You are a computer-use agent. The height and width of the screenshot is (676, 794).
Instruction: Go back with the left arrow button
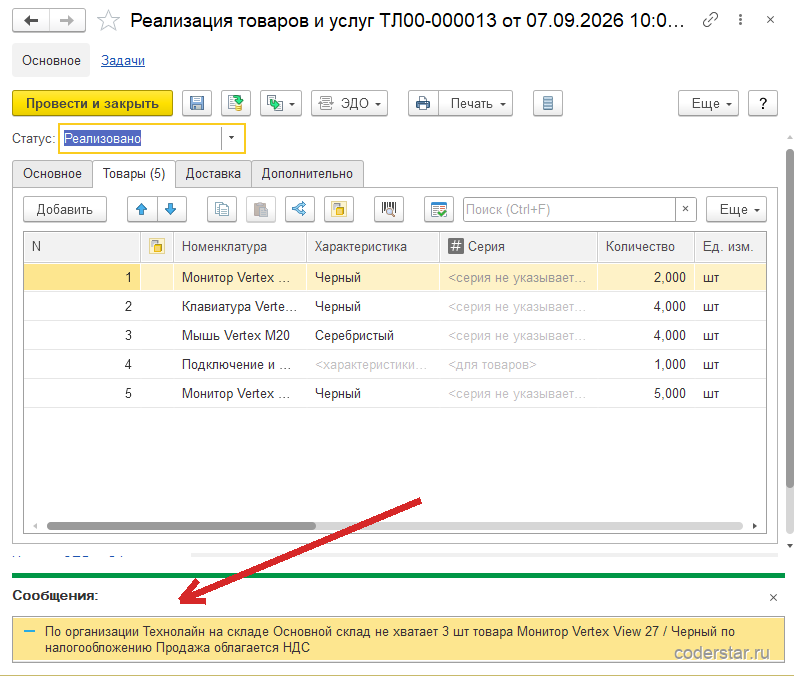coord(31,21)
